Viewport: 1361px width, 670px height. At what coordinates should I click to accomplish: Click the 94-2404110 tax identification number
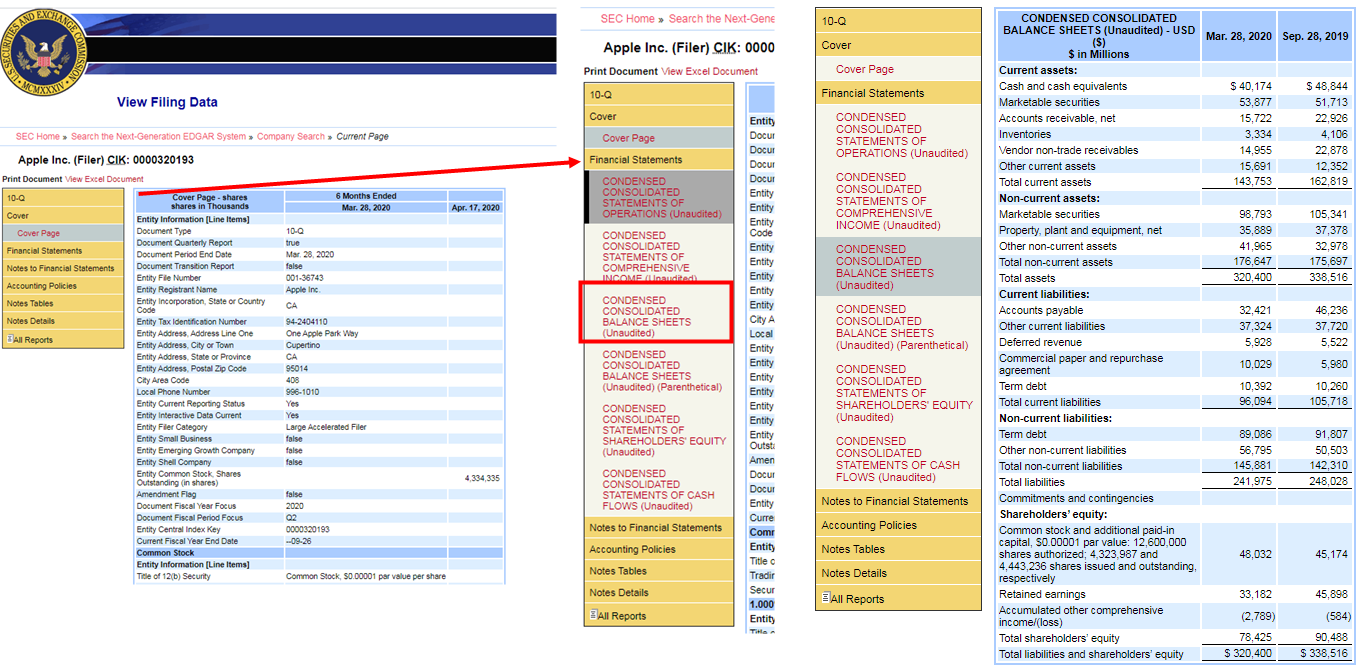308,322
